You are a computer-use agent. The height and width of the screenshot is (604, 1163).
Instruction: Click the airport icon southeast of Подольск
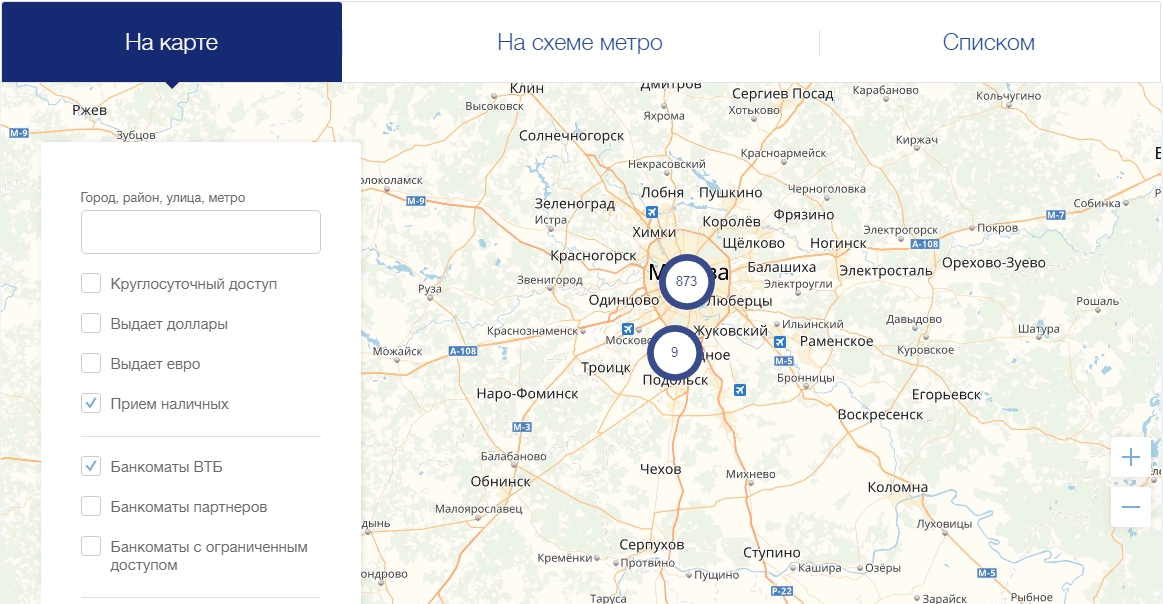pyautogui.click(x=739, y=390)
